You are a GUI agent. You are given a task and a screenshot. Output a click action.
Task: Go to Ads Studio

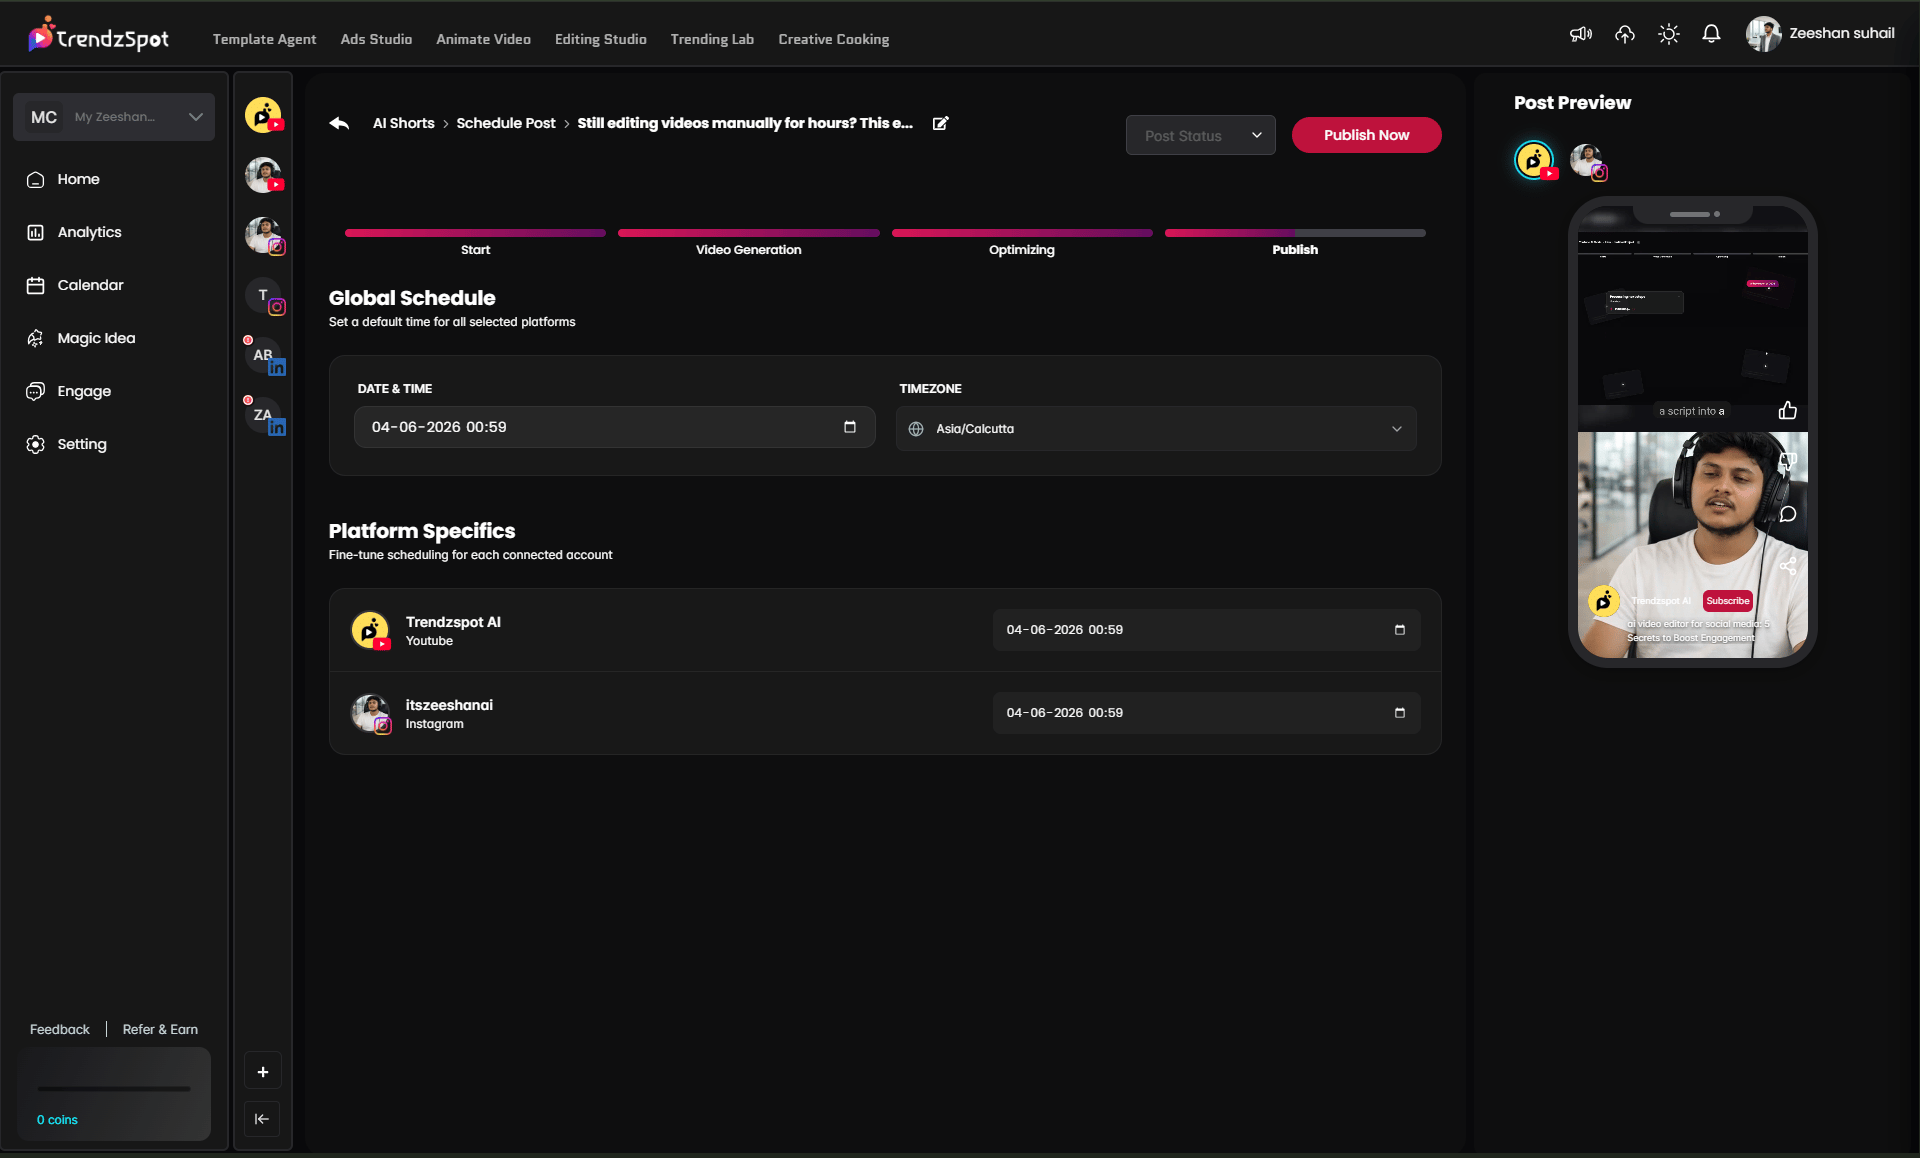(x=376, y=39)
